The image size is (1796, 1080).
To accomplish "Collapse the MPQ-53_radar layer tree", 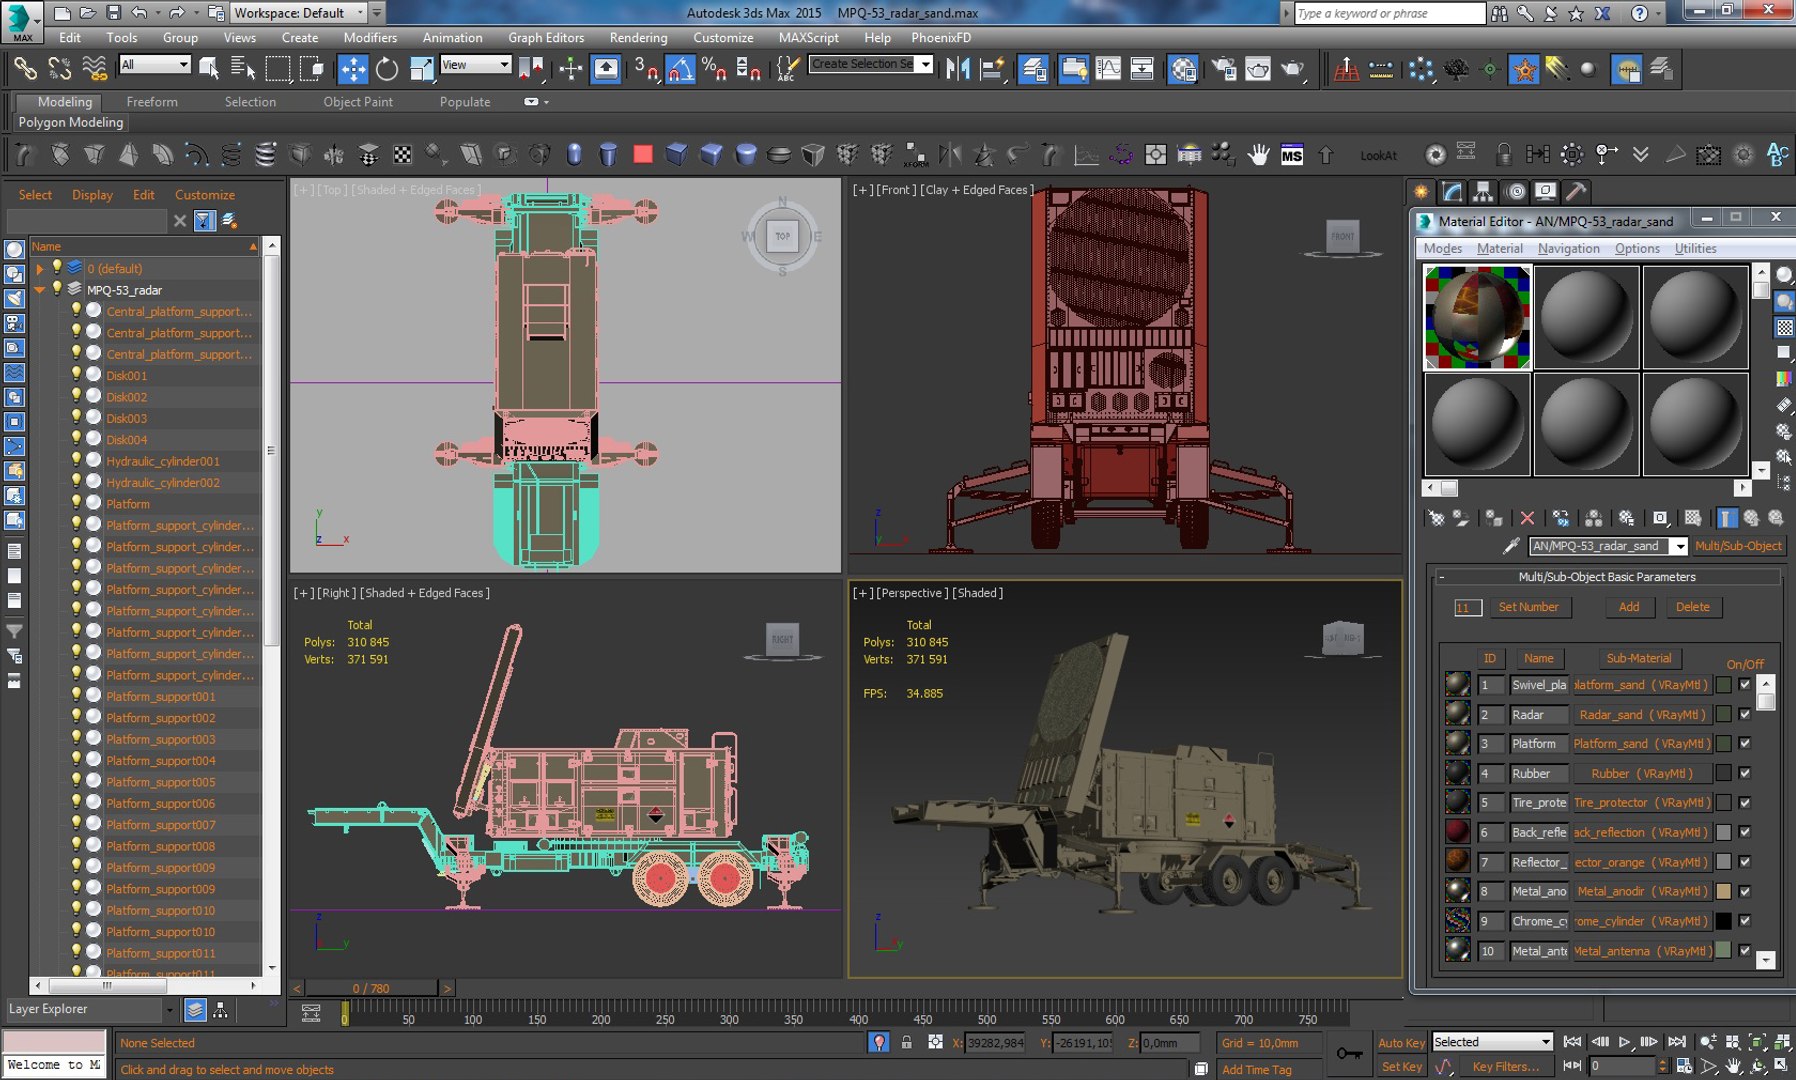I will pyautogui.click(x=39, y=290).
